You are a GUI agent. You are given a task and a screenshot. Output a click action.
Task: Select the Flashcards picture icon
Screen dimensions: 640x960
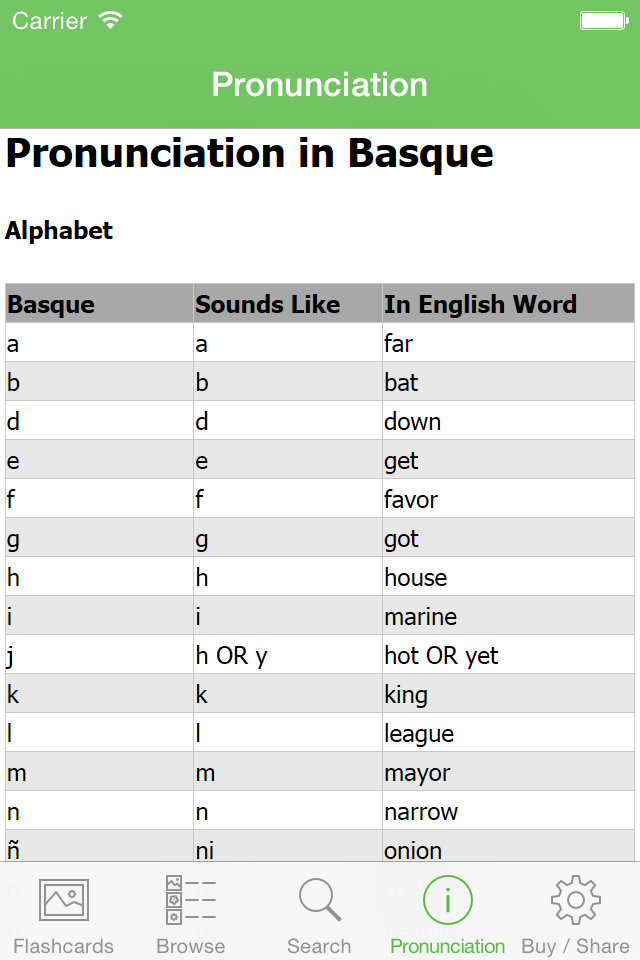point(64,901)
